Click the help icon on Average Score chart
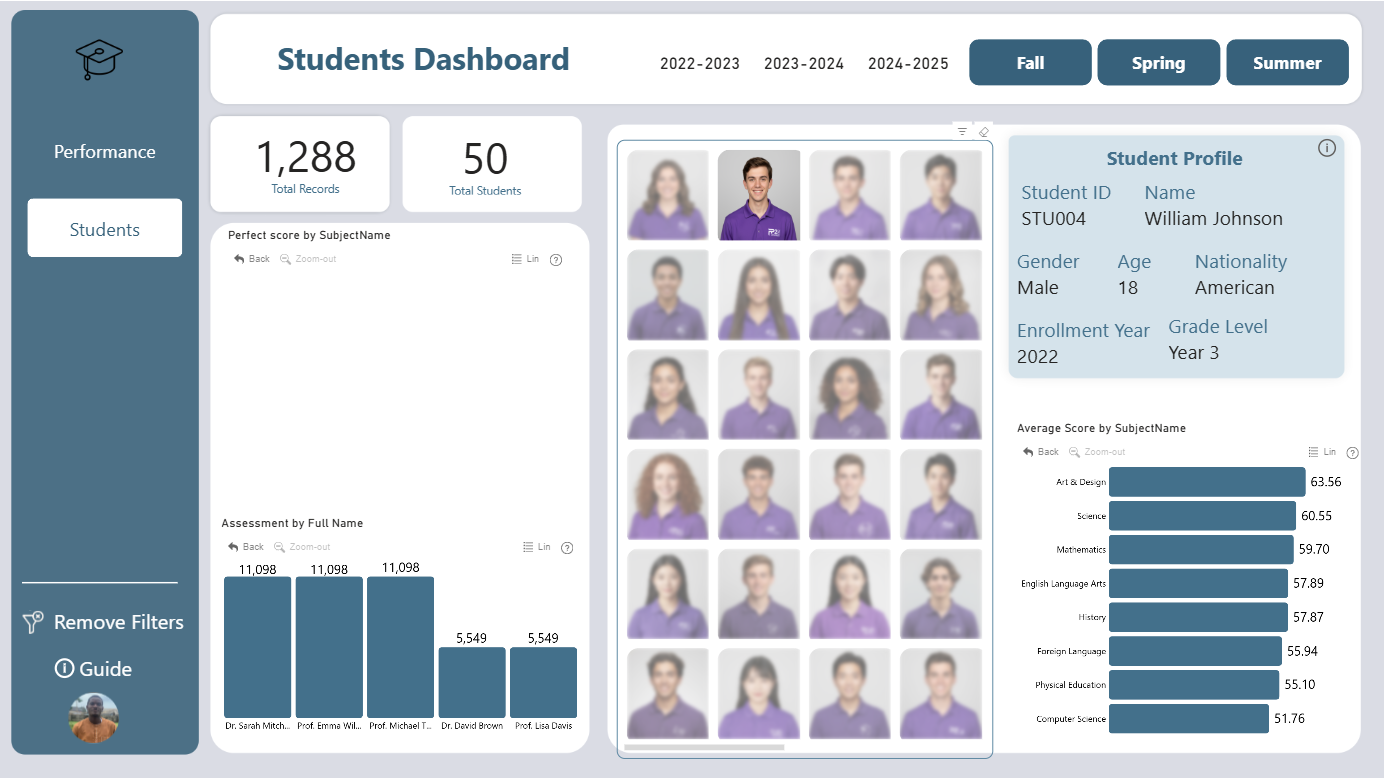Viewport: 1384px width, 778px height. point(1353,453)
